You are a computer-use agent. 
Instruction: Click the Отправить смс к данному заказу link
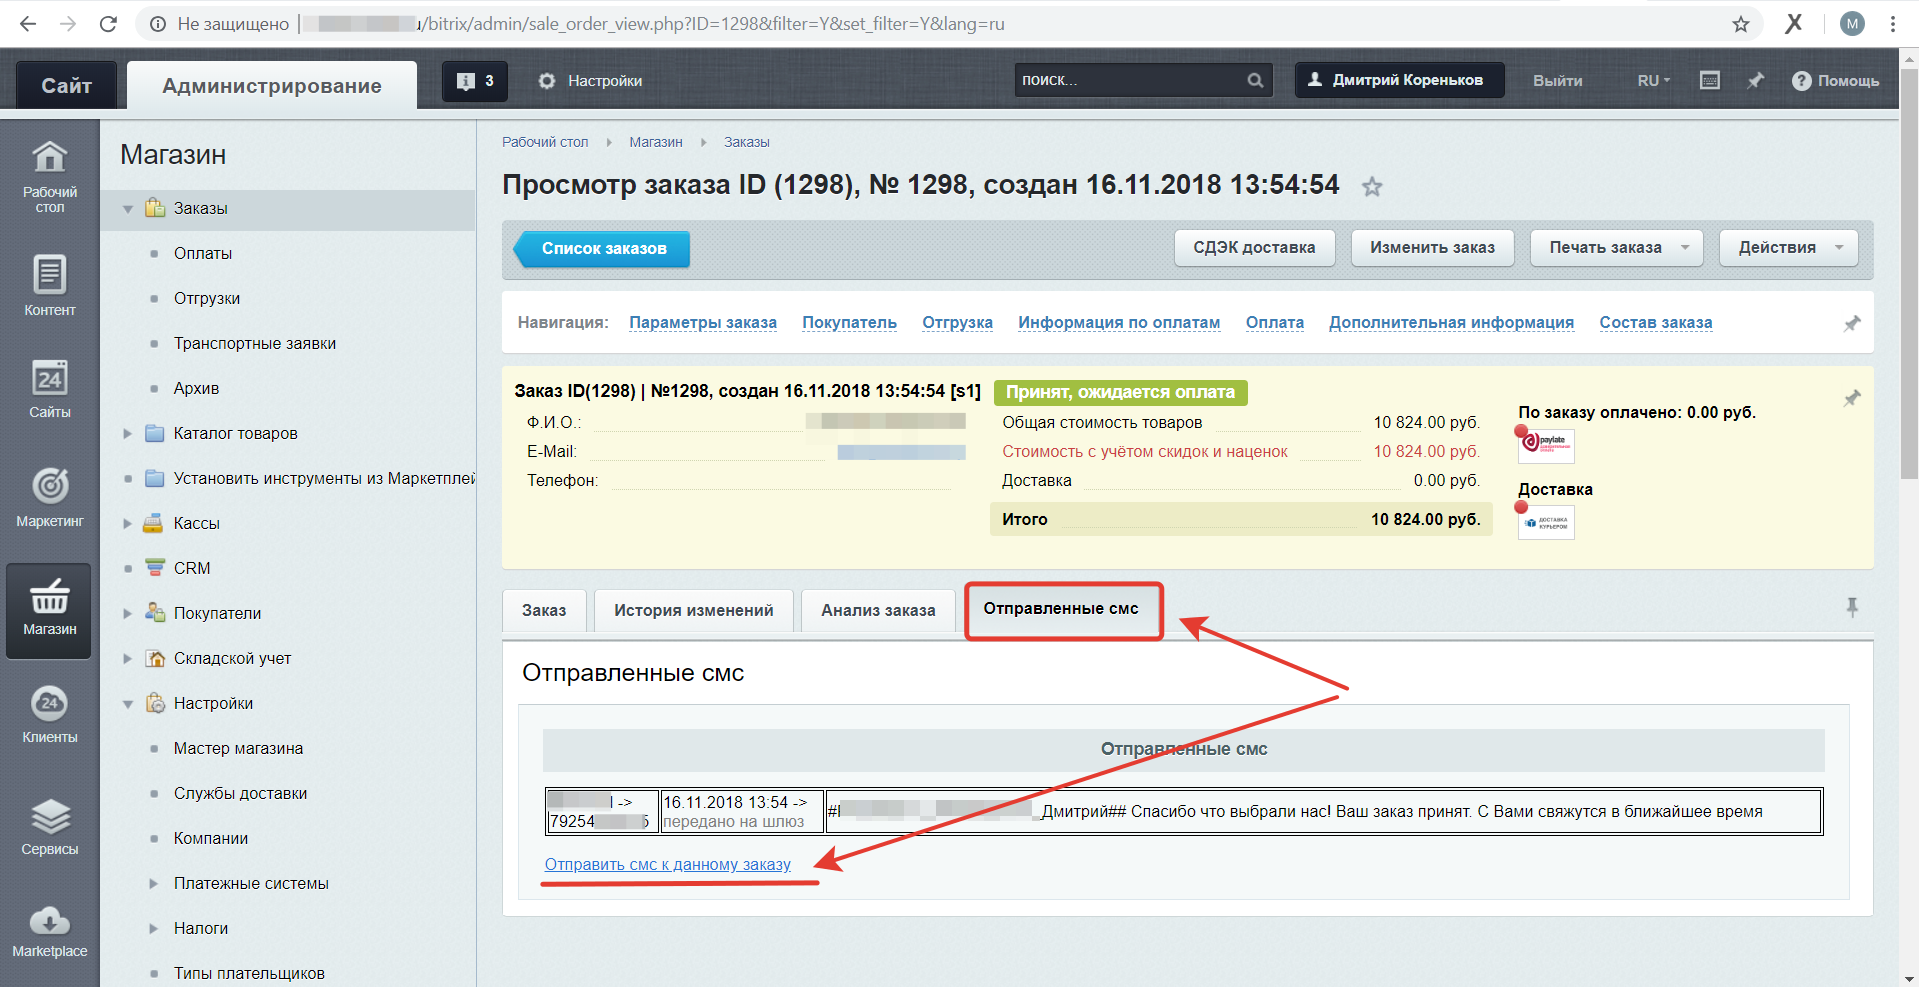tap(667, 864)
